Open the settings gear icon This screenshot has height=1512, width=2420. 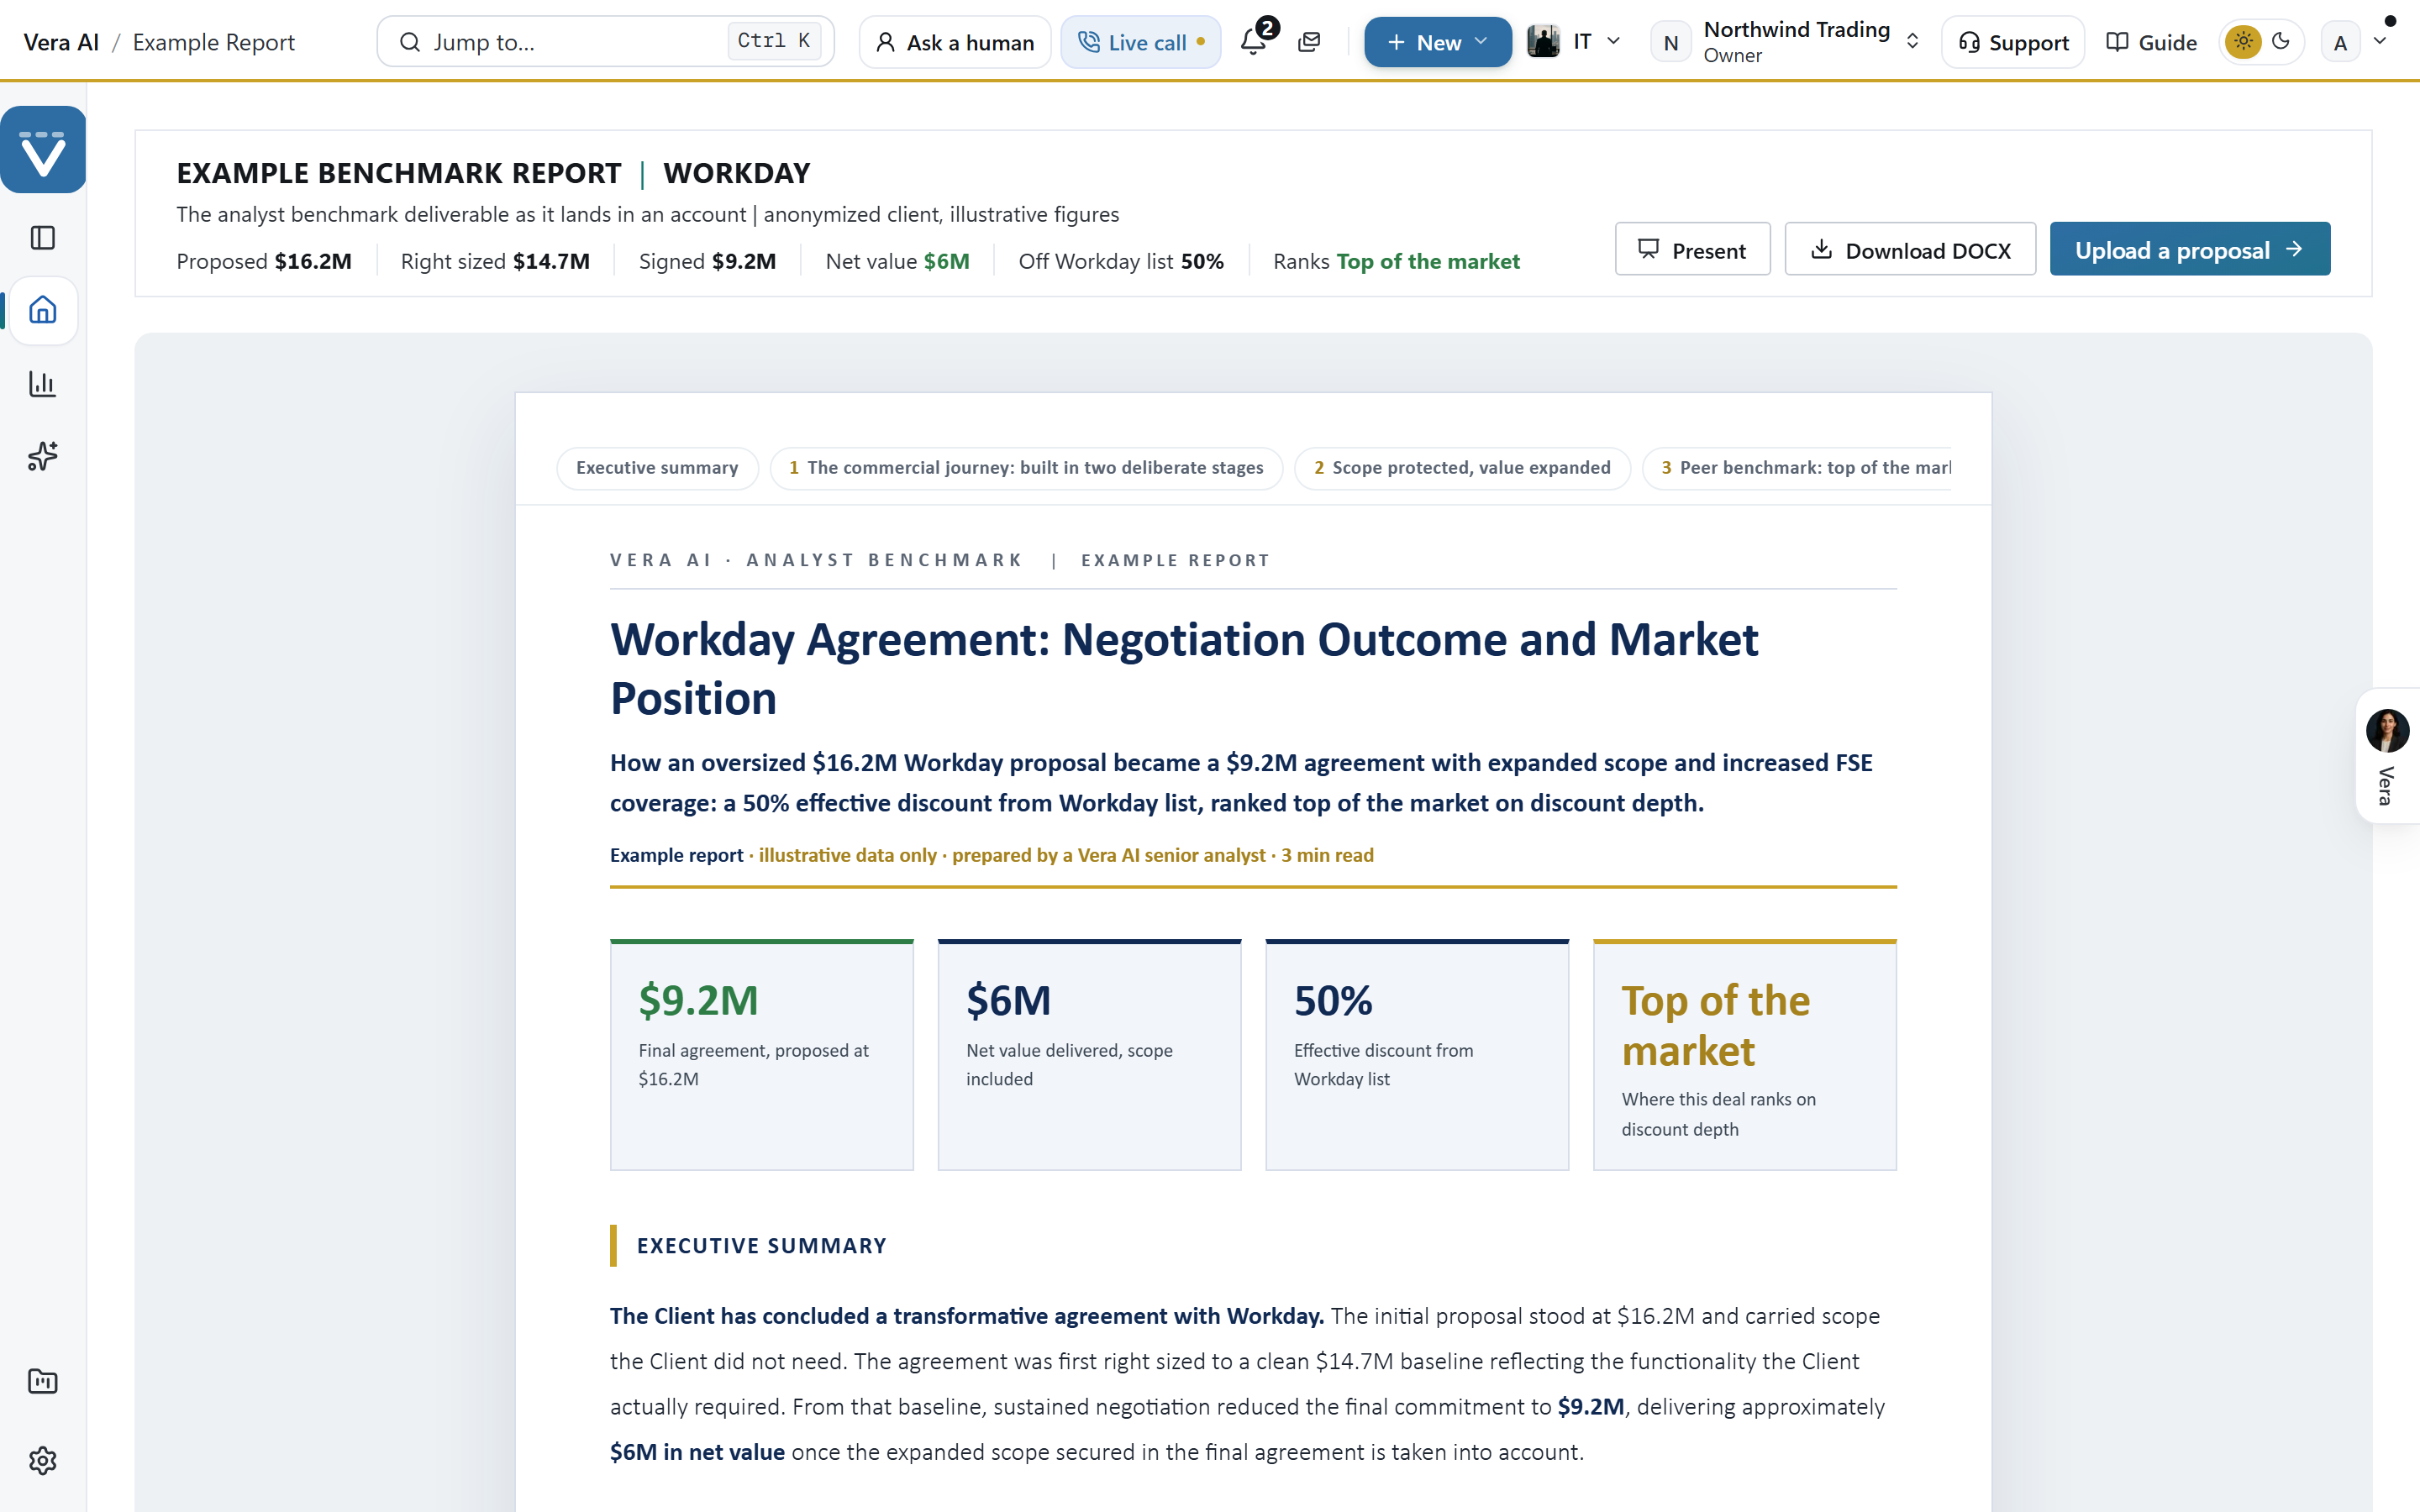coord(42,1461)
